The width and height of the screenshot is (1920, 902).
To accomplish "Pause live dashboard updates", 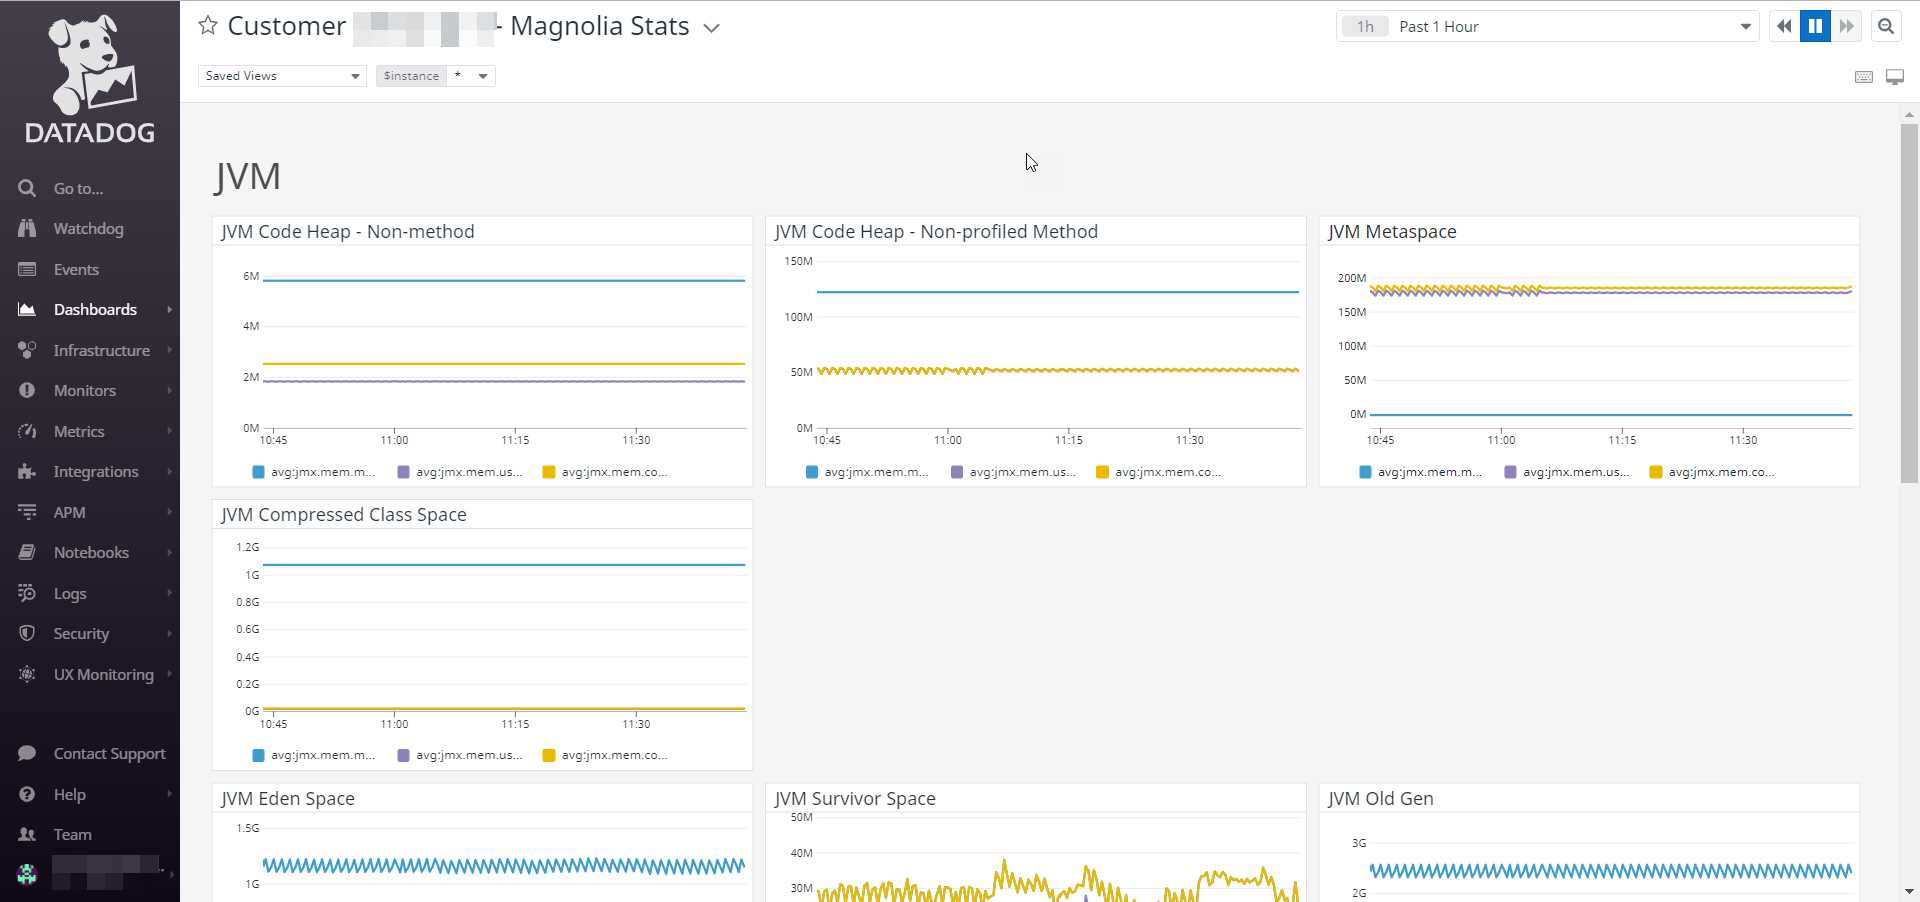I will click(x=1815, y=26).
